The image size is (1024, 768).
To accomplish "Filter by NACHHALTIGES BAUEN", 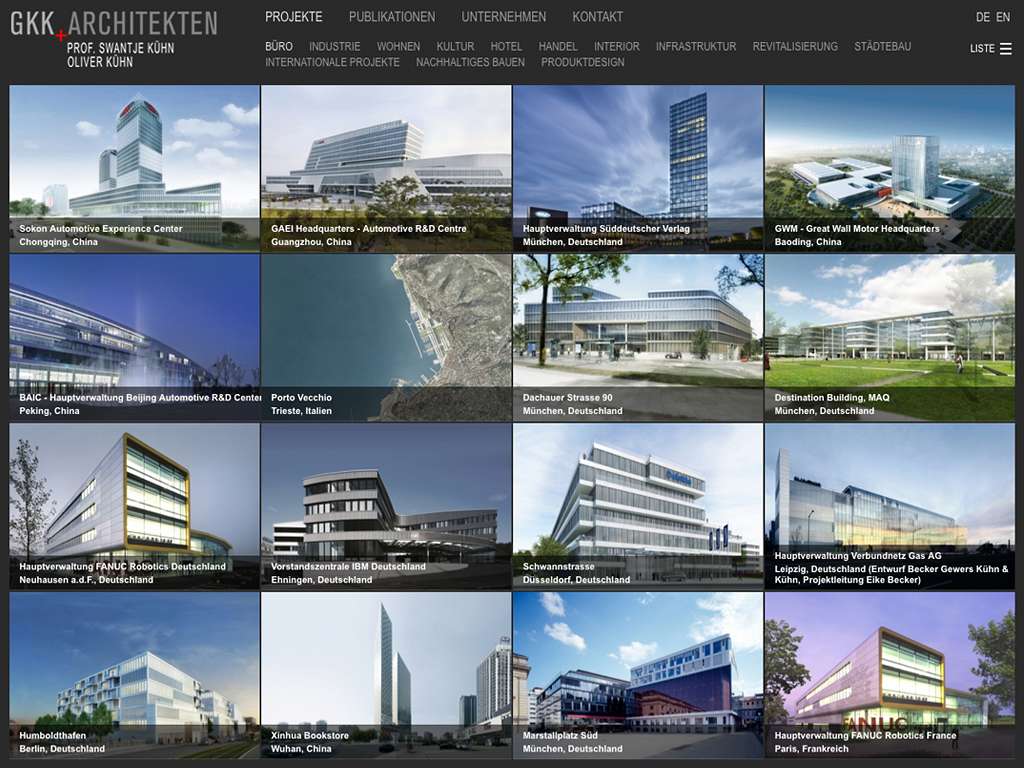I will pyautogui.click(x=470, y=62).
